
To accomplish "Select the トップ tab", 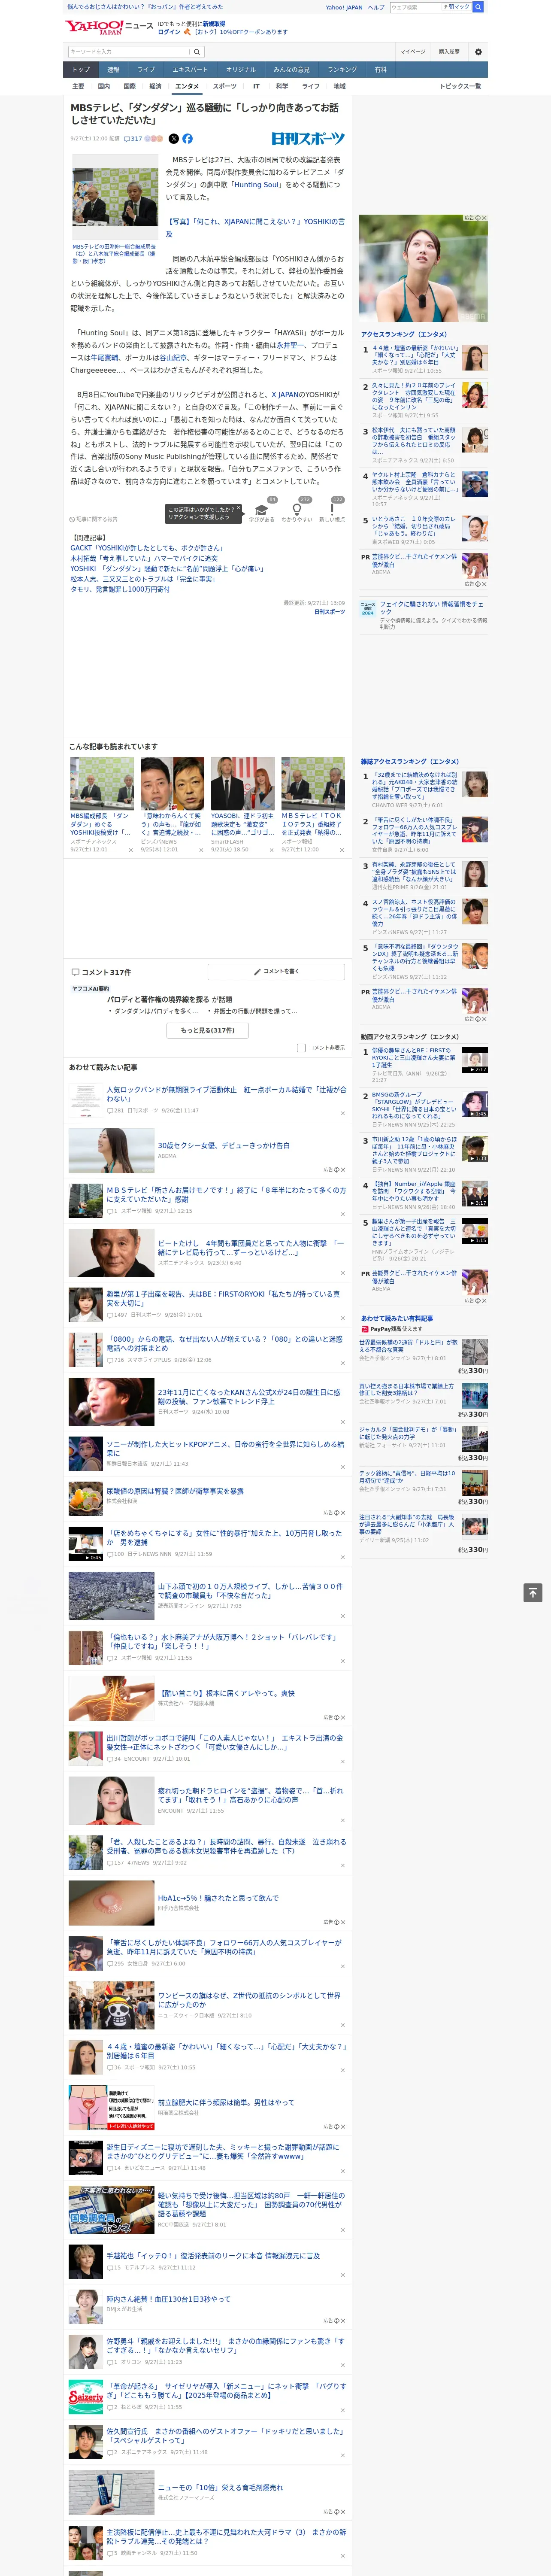I will [x=81, y=70].
